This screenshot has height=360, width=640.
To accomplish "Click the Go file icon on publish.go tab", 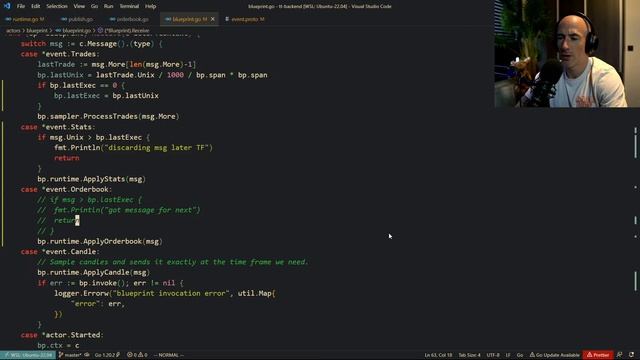I will (64, 19).
